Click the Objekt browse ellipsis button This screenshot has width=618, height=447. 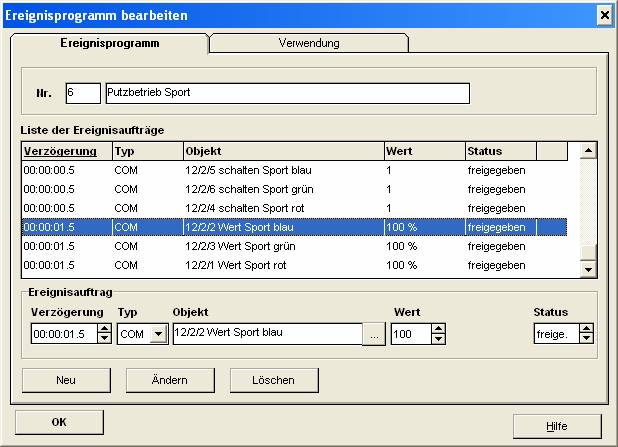[x=373, y=335]
